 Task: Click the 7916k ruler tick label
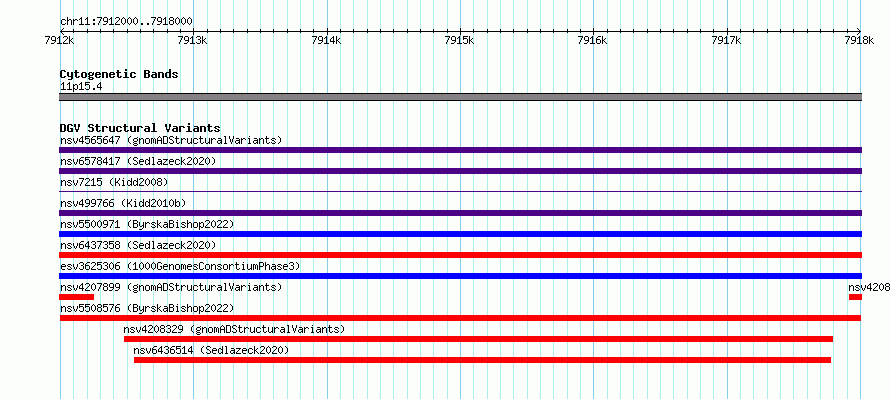tap(594, 40)
